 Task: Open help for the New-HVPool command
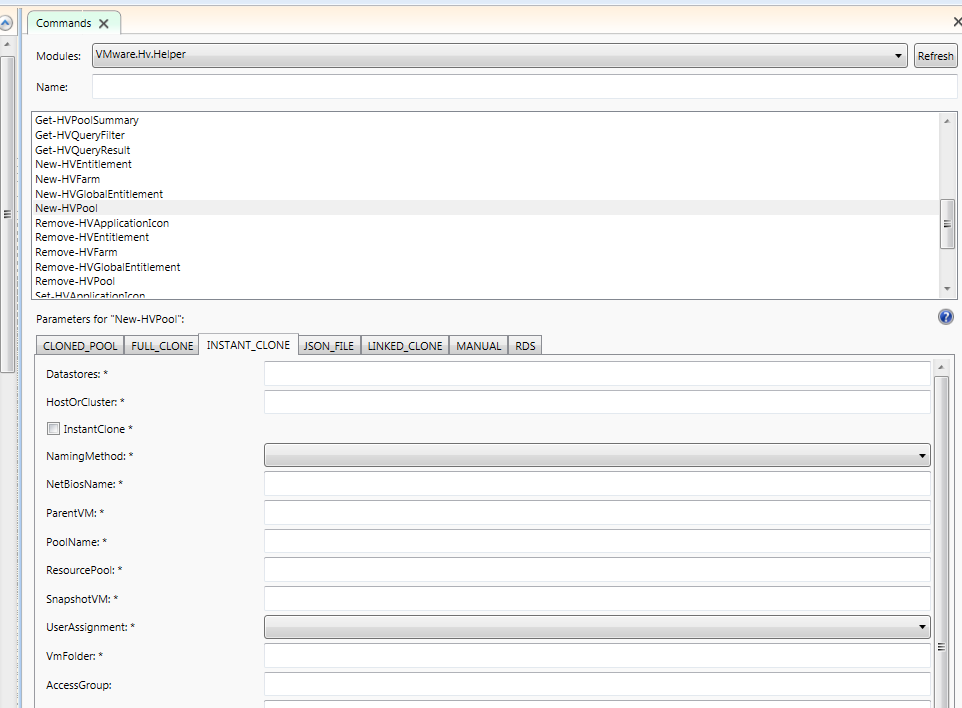(945, 317)
